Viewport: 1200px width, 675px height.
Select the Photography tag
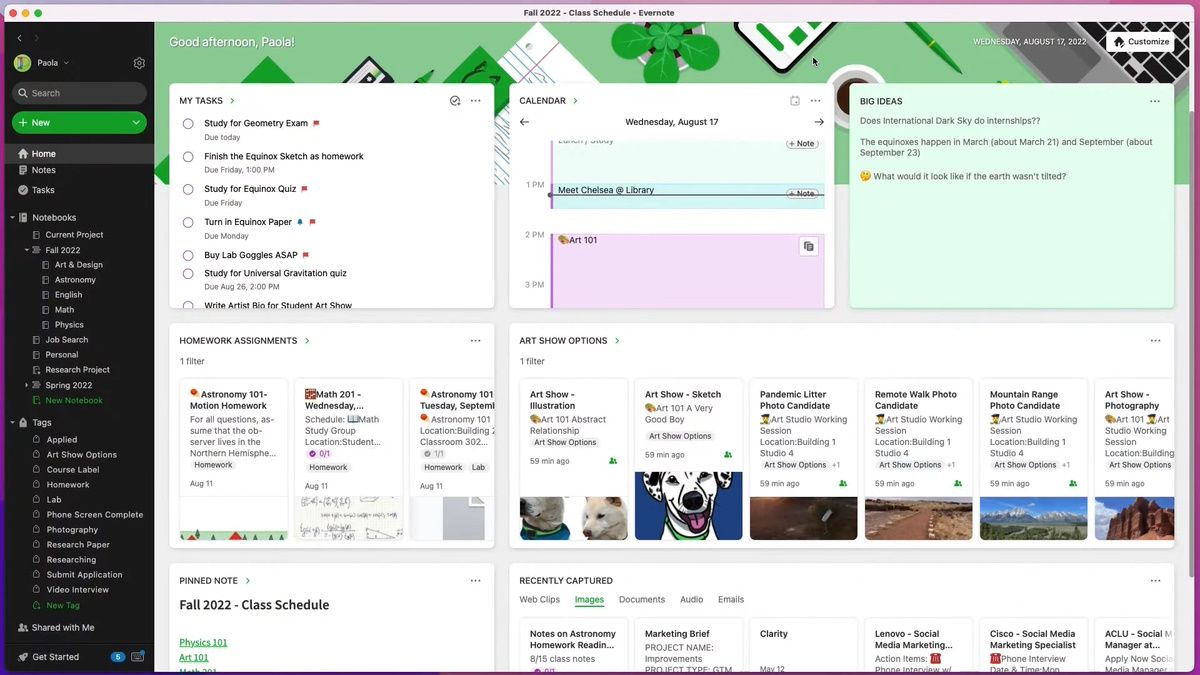(72, 530)
